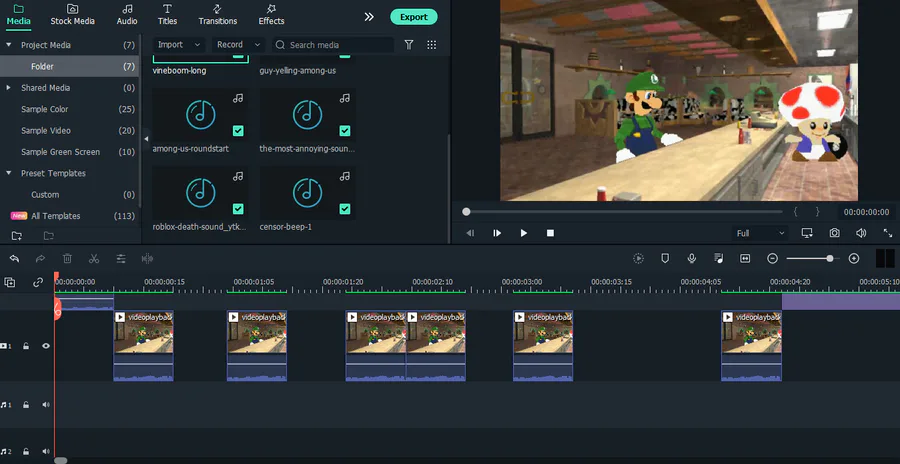Viewport: 900px width, 464px height.
Task: Undo last edit in timeline toolbar
Action: tap(14, 259)
